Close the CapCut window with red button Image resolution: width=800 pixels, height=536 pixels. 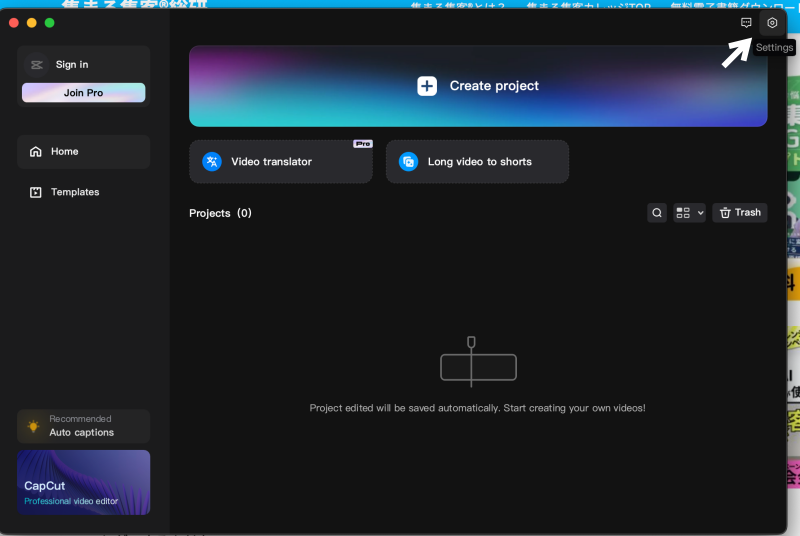(x=14, y=23)
